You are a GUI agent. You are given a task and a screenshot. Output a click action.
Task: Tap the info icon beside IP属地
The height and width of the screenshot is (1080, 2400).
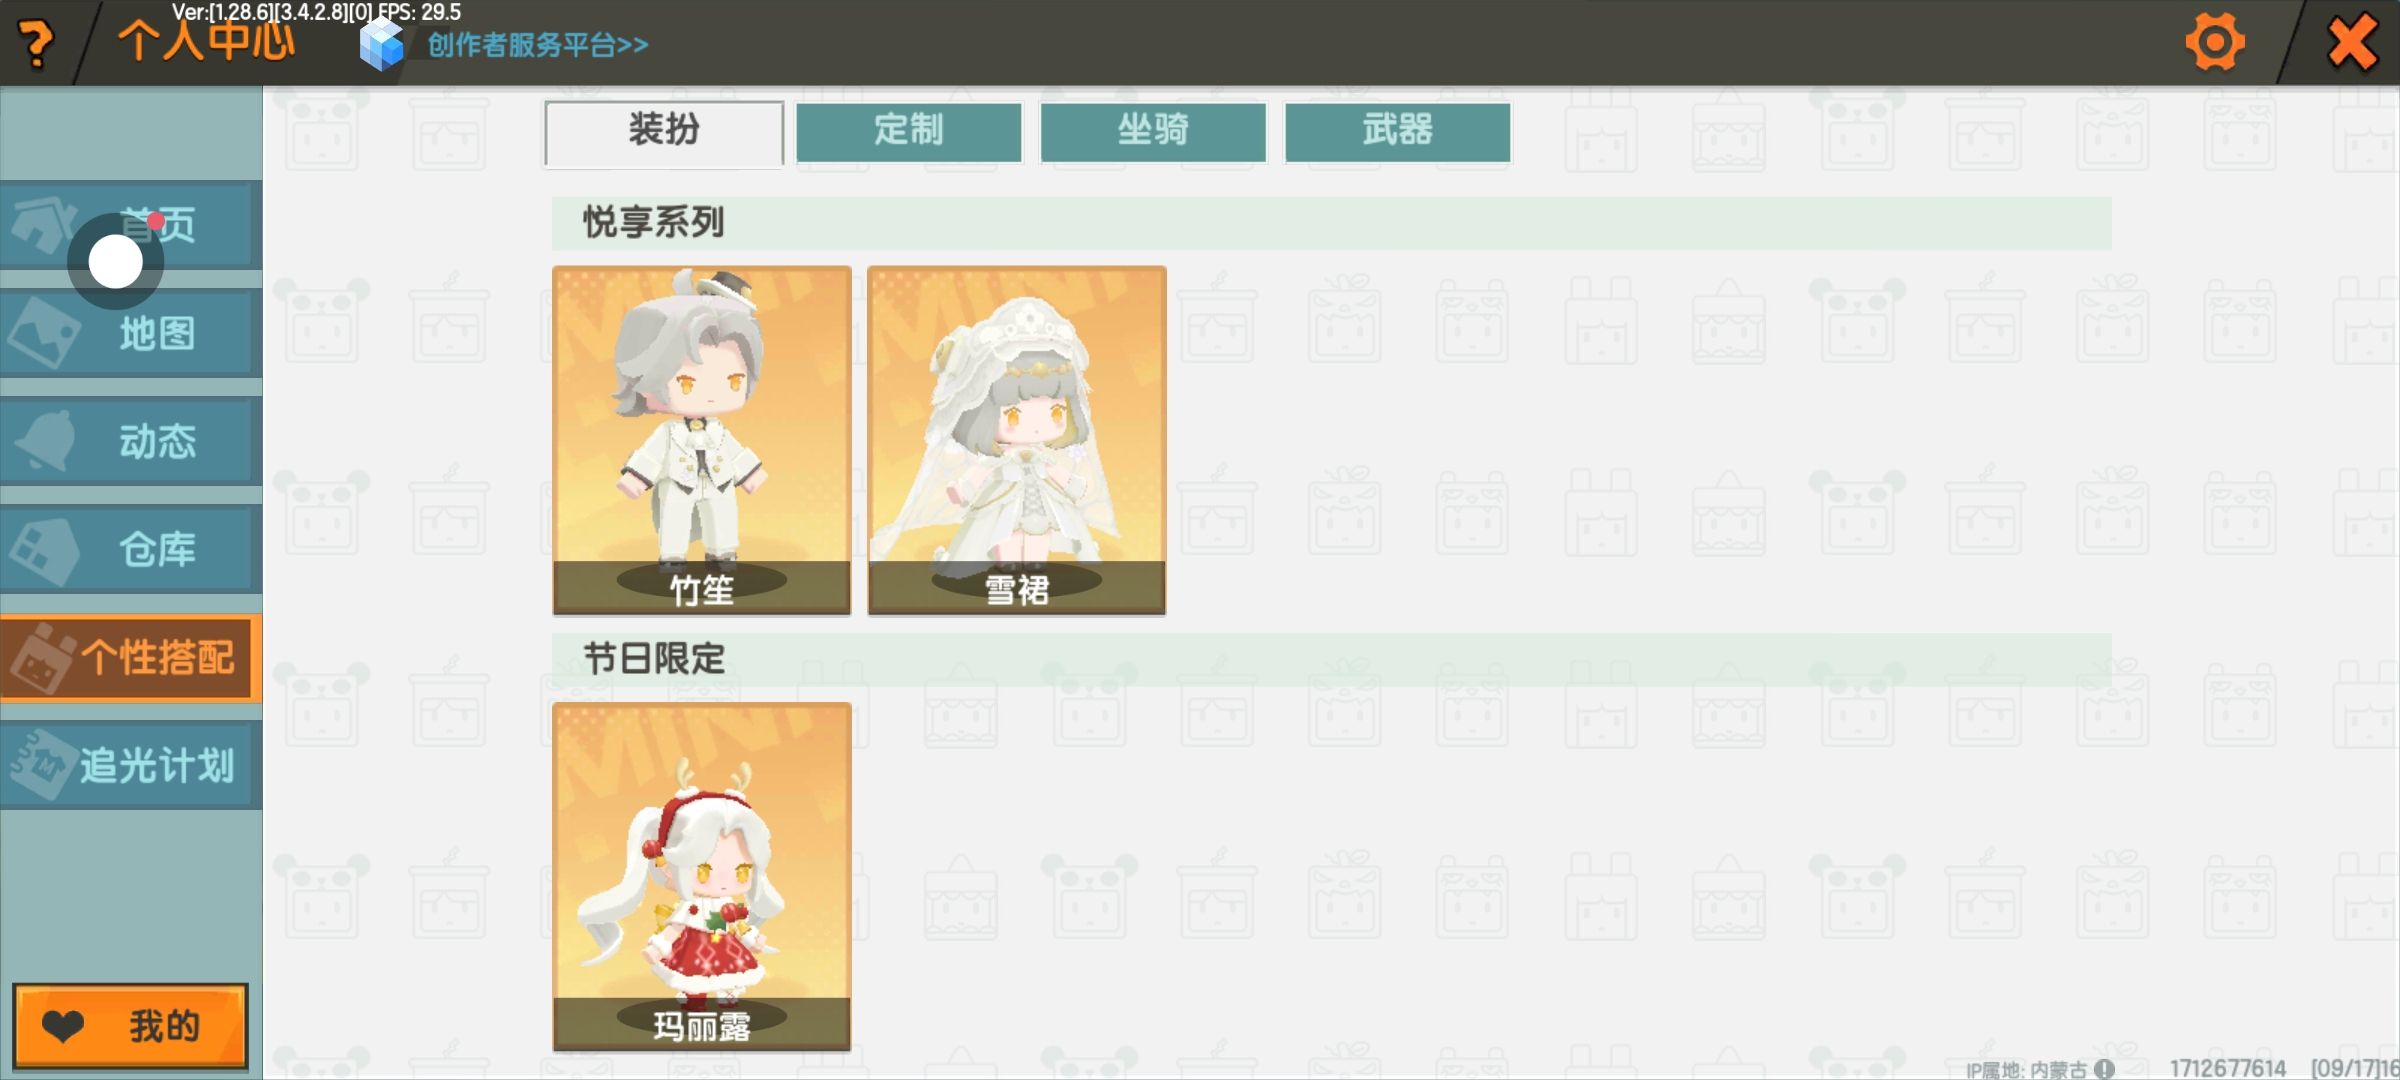(2105, 1068)
